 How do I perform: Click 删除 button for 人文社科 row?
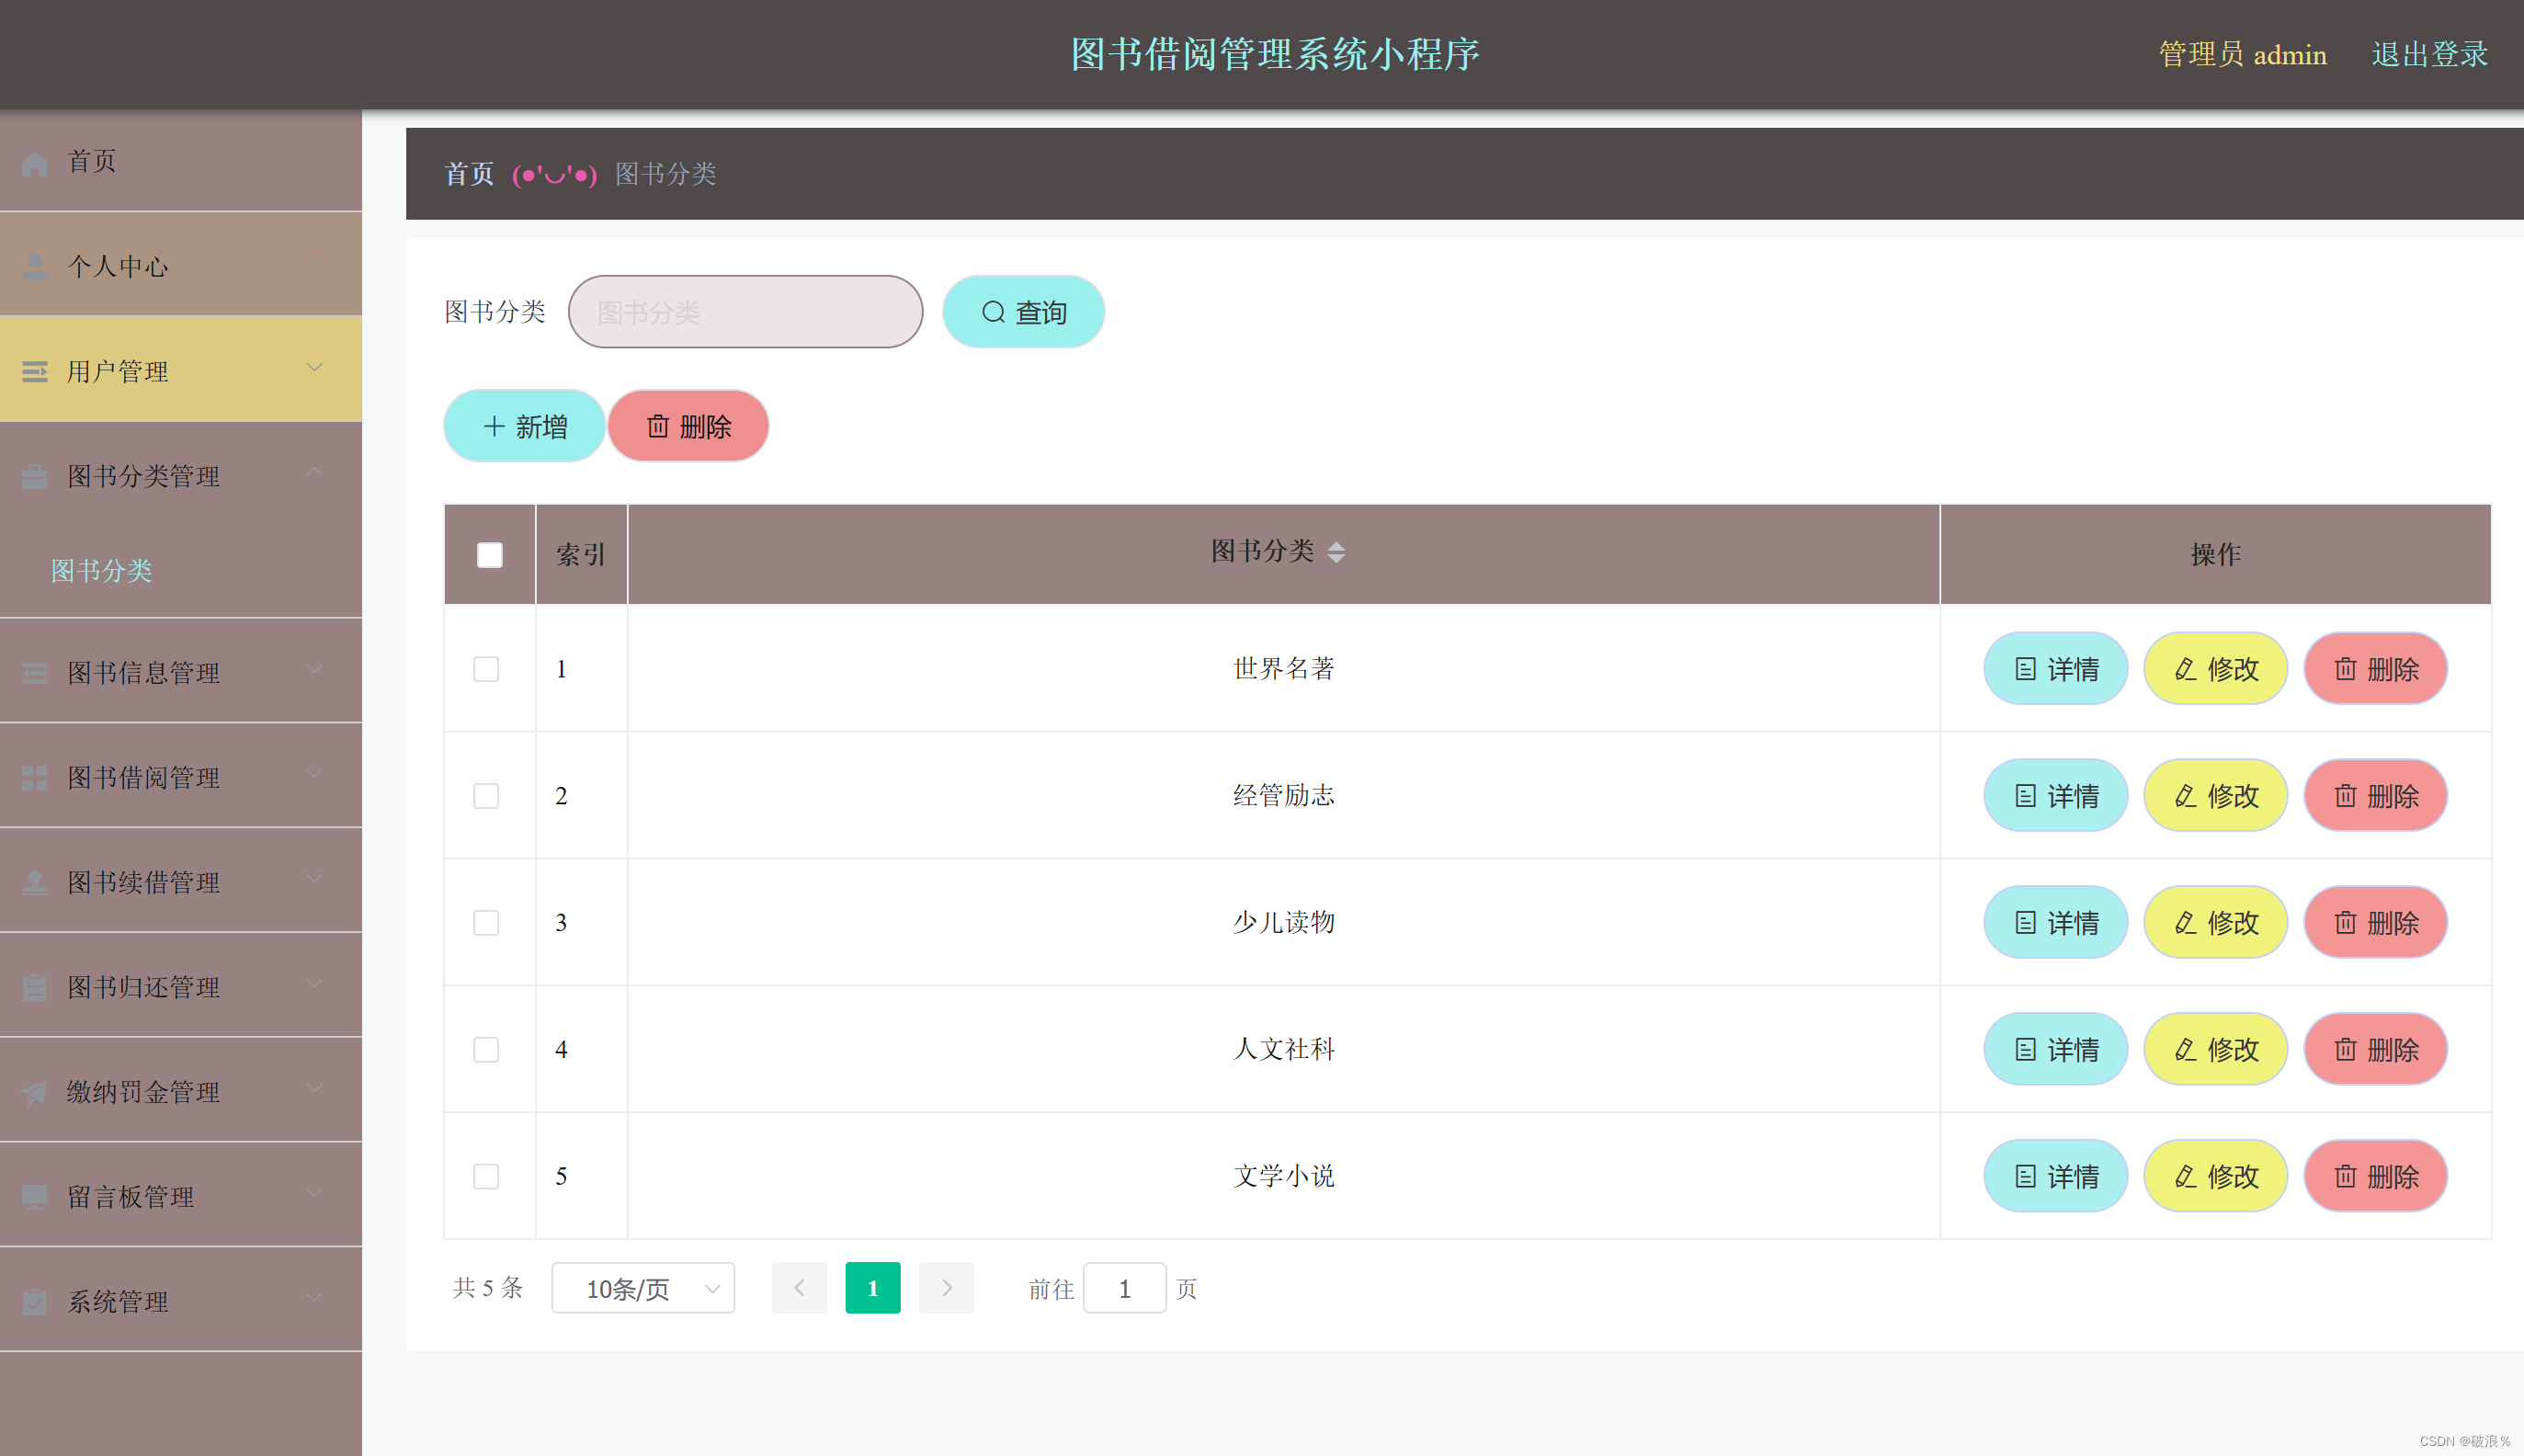pyautogui.click(x=2376, y=1049)
